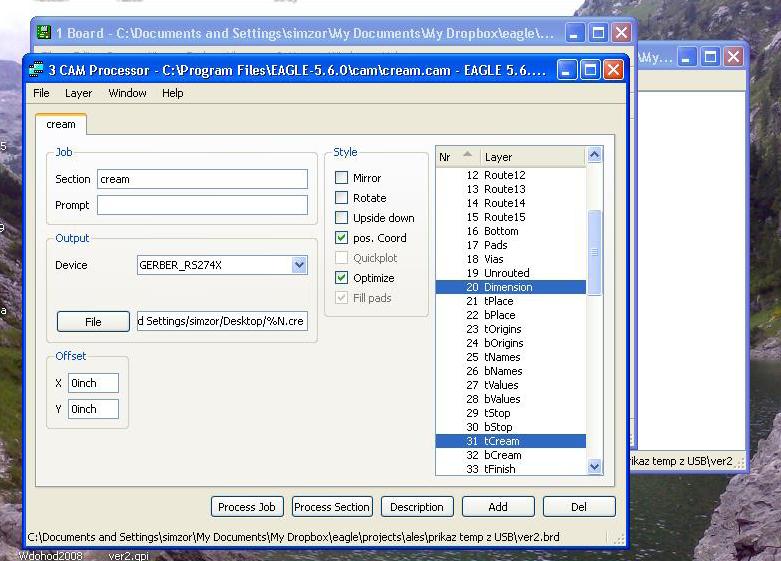This screenshot has width=781, height=561.
Task: Maximize the partially hidden background window
Action: coord(710,57)
